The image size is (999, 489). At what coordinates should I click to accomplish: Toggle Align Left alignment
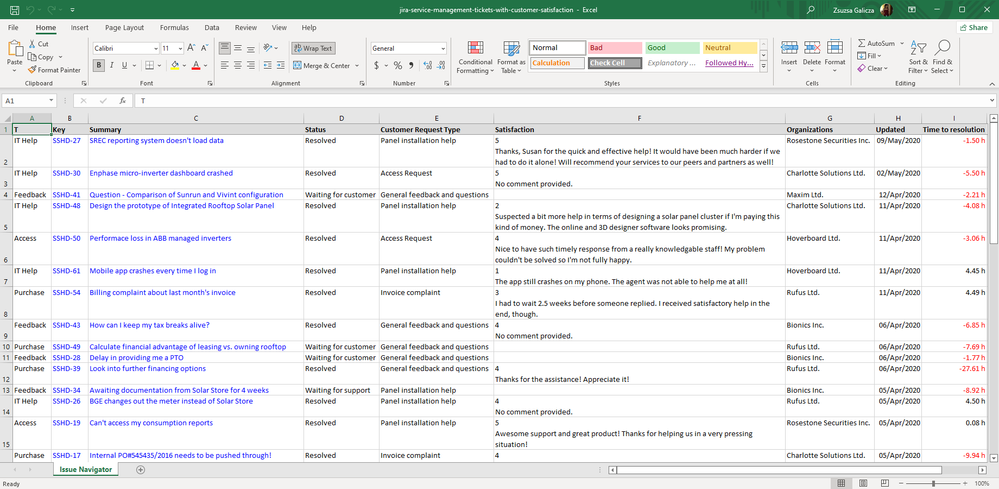click(225, 66)
